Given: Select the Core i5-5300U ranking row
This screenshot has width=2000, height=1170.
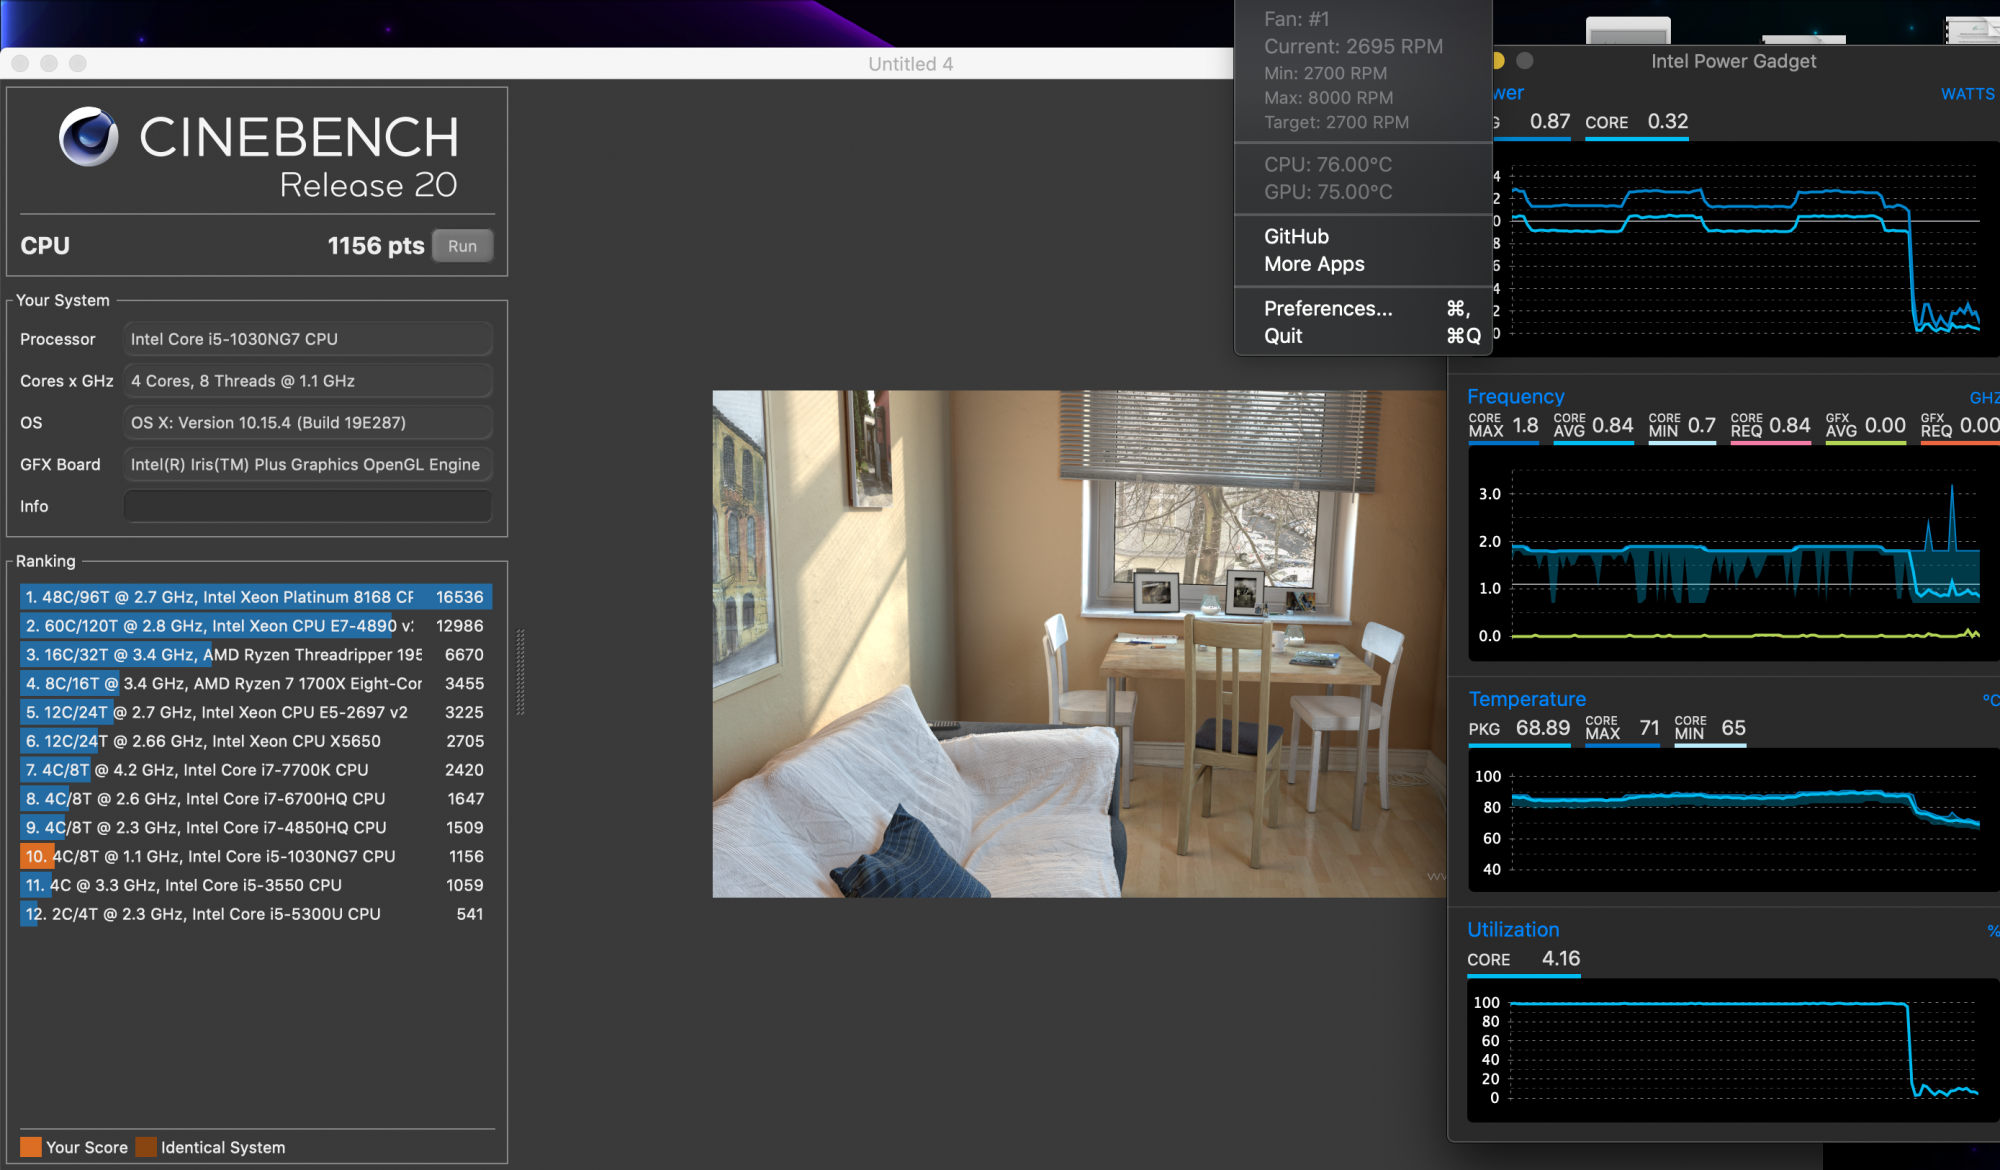Looking at the screenshot, I should click(255, 914).
